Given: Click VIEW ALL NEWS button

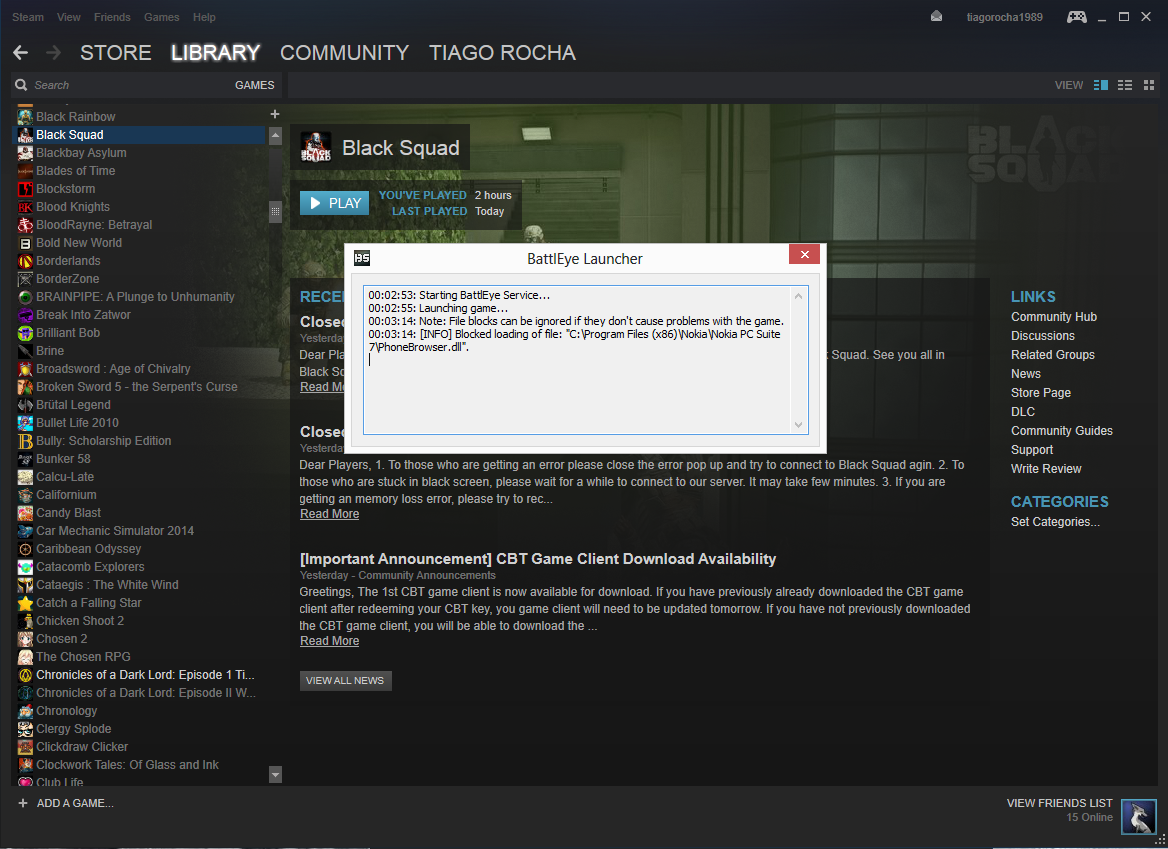Looking at the screenshot, I should click(x=346, y=681).
